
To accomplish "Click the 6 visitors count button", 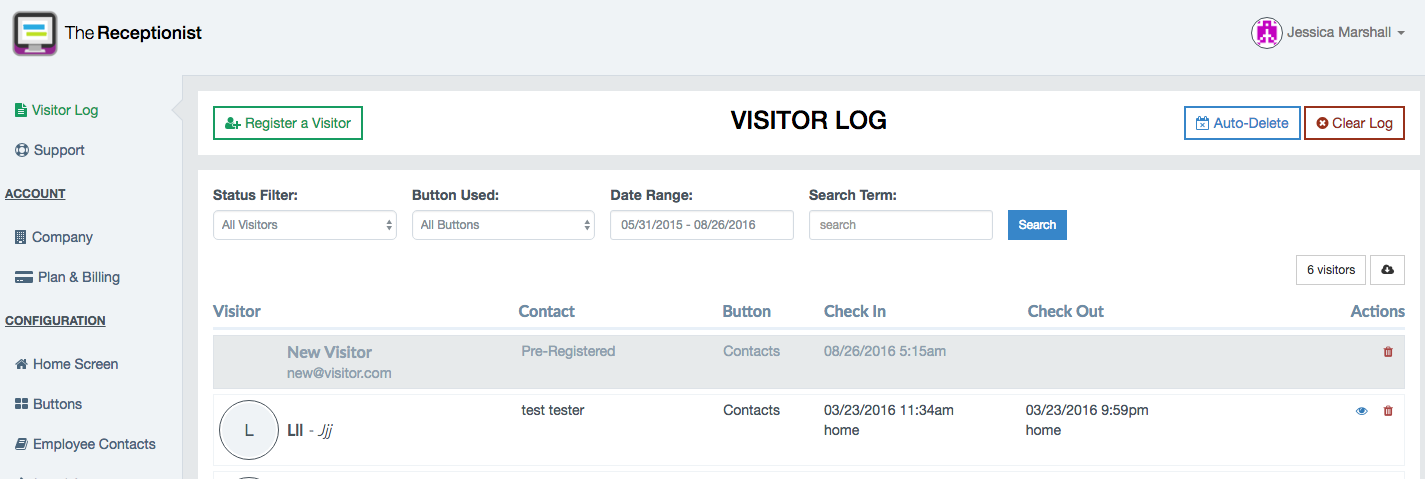I will tap(1331, 270).
